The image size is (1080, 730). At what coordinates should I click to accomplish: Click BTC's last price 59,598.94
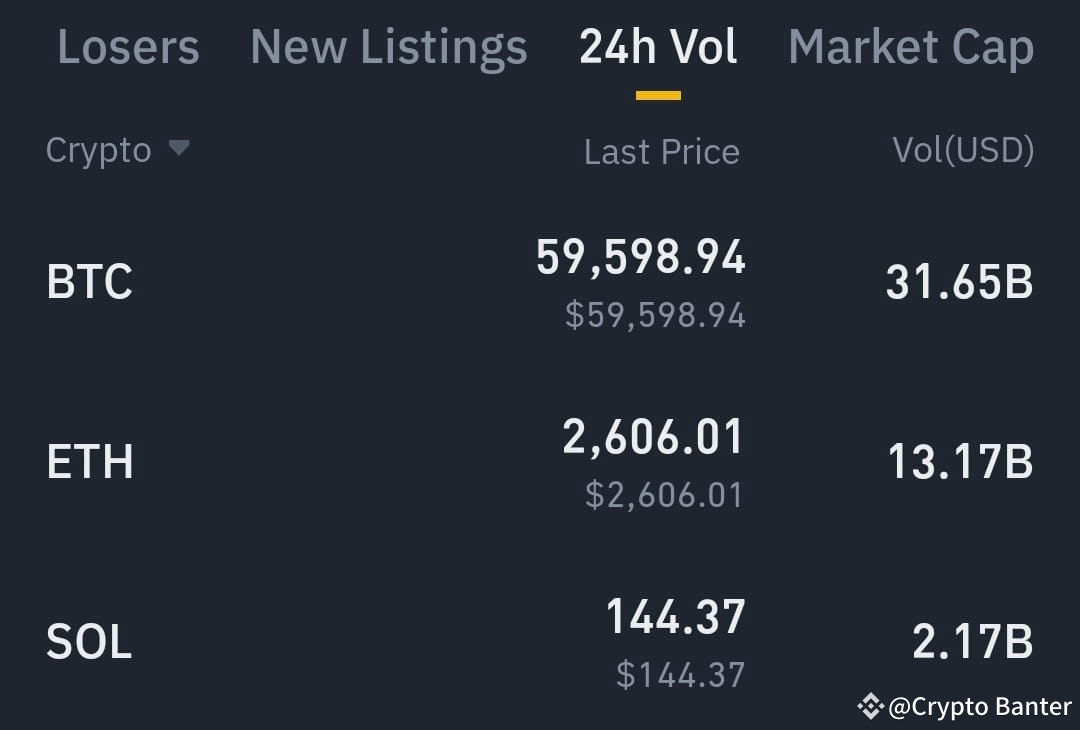[x=640, y=257]
